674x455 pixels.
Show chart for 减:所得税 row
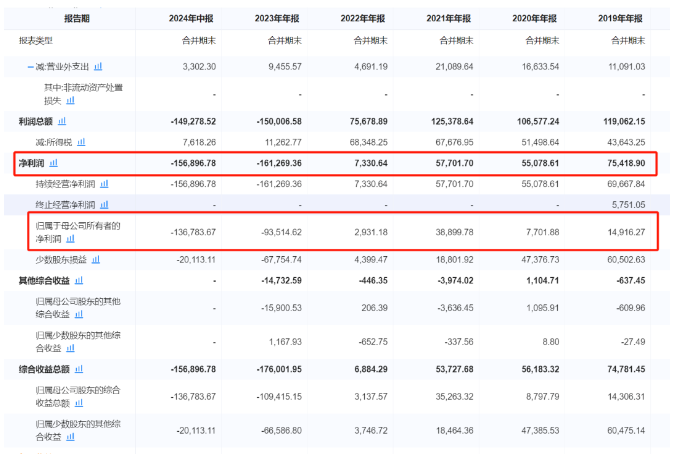pos(81,142)
